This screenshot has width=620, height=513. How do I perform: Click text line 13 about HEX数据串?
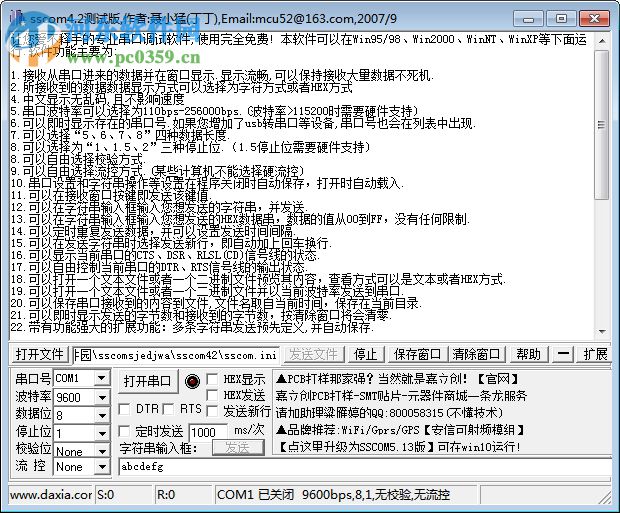pyautogui.click(x=240, y=219)
